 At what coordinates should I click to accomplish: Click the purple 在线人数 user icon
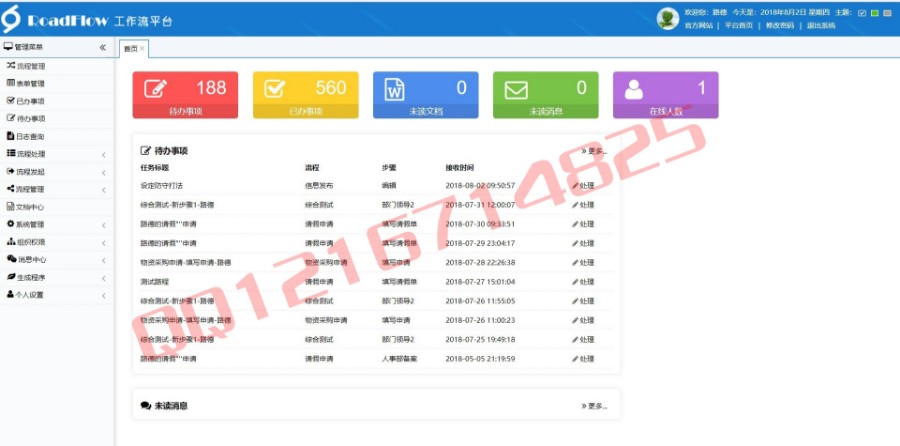click(634, 89)
